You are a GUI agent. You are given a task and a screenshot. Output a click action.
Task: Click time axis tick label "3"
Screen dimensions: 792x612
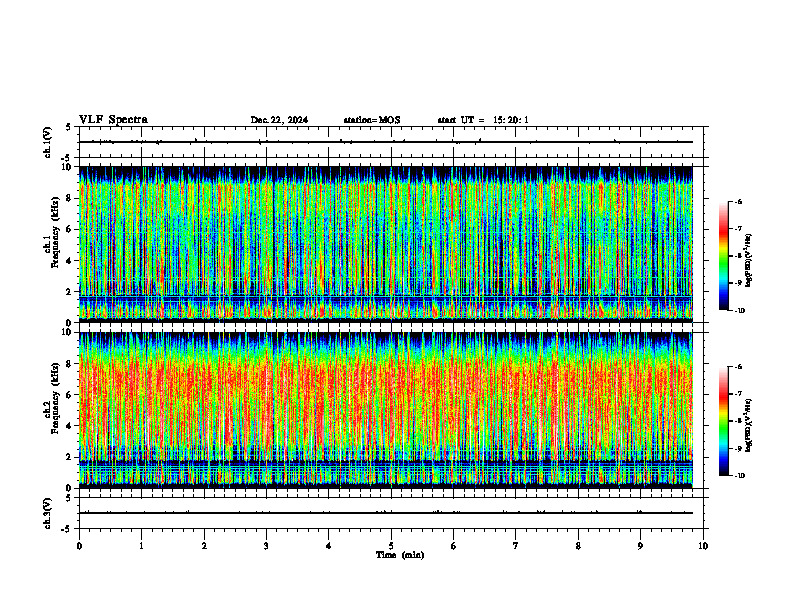click(x=266, y=546)
